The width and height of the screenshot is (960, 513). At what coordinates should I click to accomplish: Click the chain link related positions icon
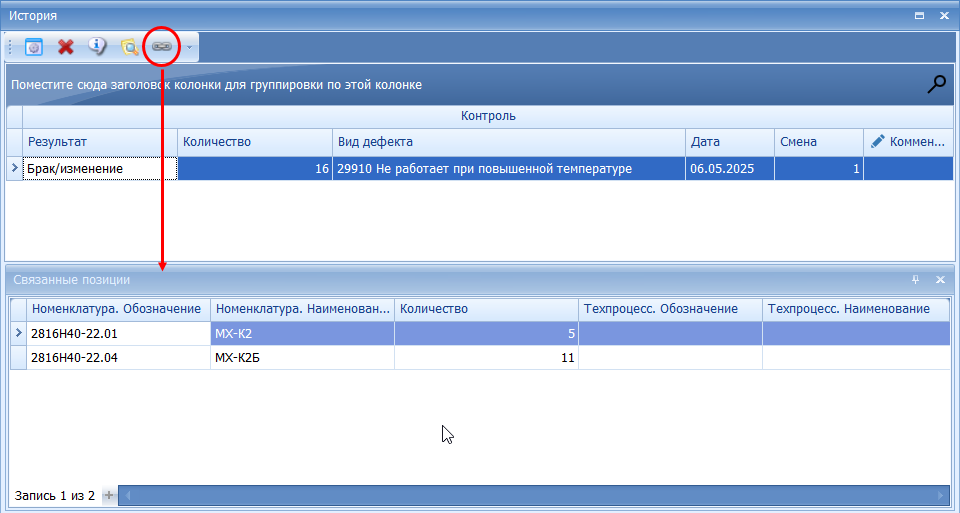pos(162,47)
